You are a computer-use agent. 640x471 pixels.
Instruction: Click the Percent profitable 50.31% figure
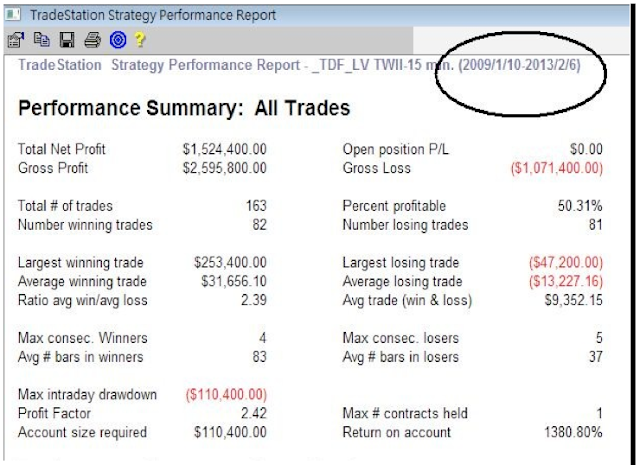tap(580, 206)
